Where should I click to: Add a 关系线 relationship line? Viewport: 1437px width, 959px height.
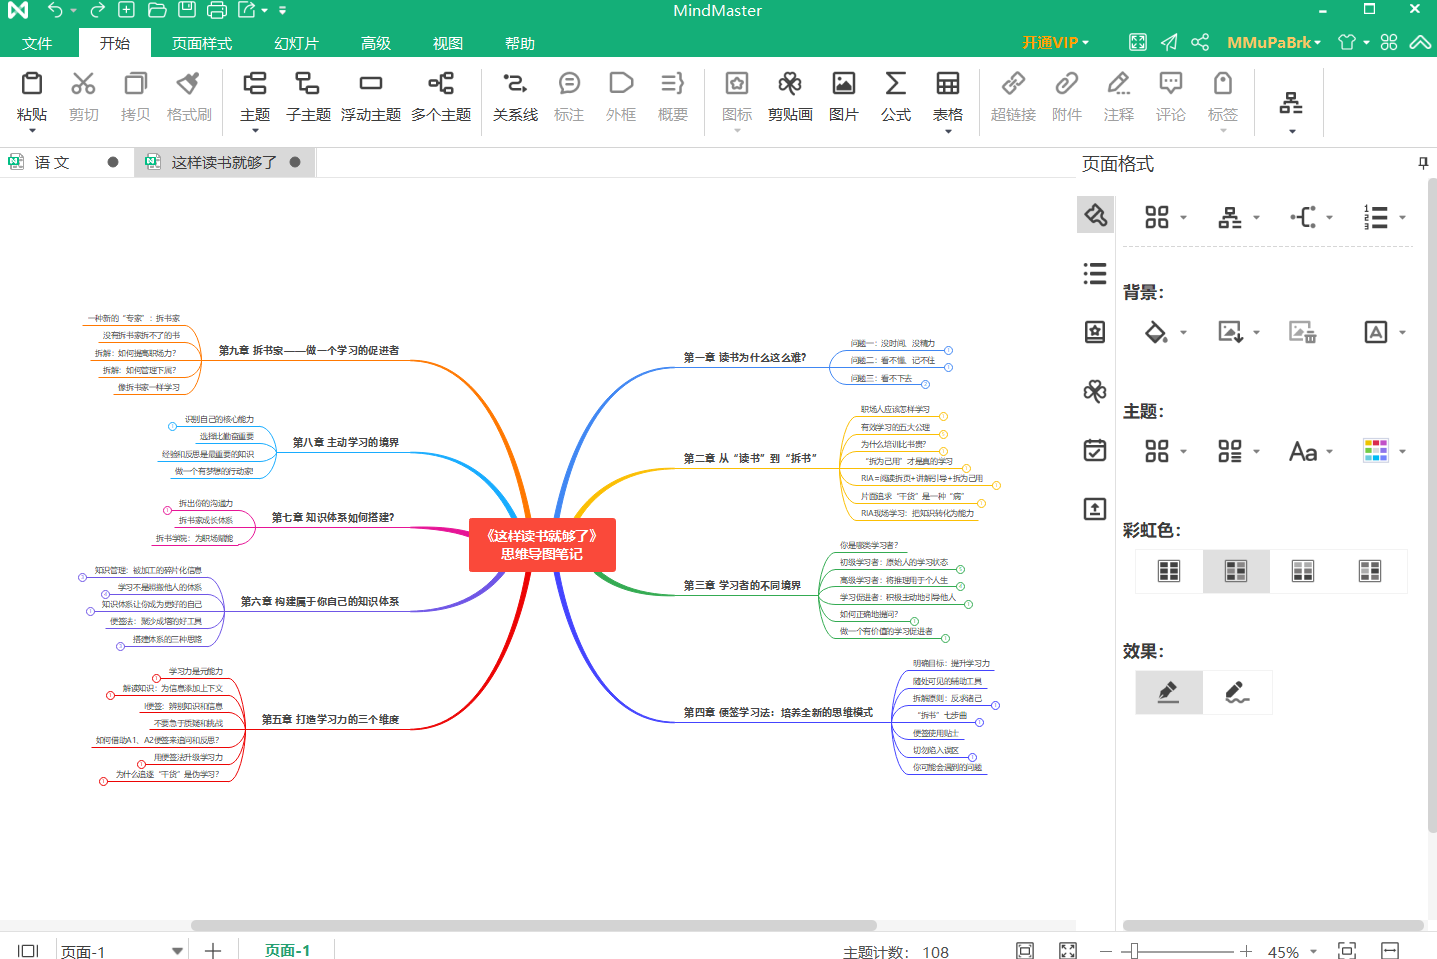pos(515,97)
